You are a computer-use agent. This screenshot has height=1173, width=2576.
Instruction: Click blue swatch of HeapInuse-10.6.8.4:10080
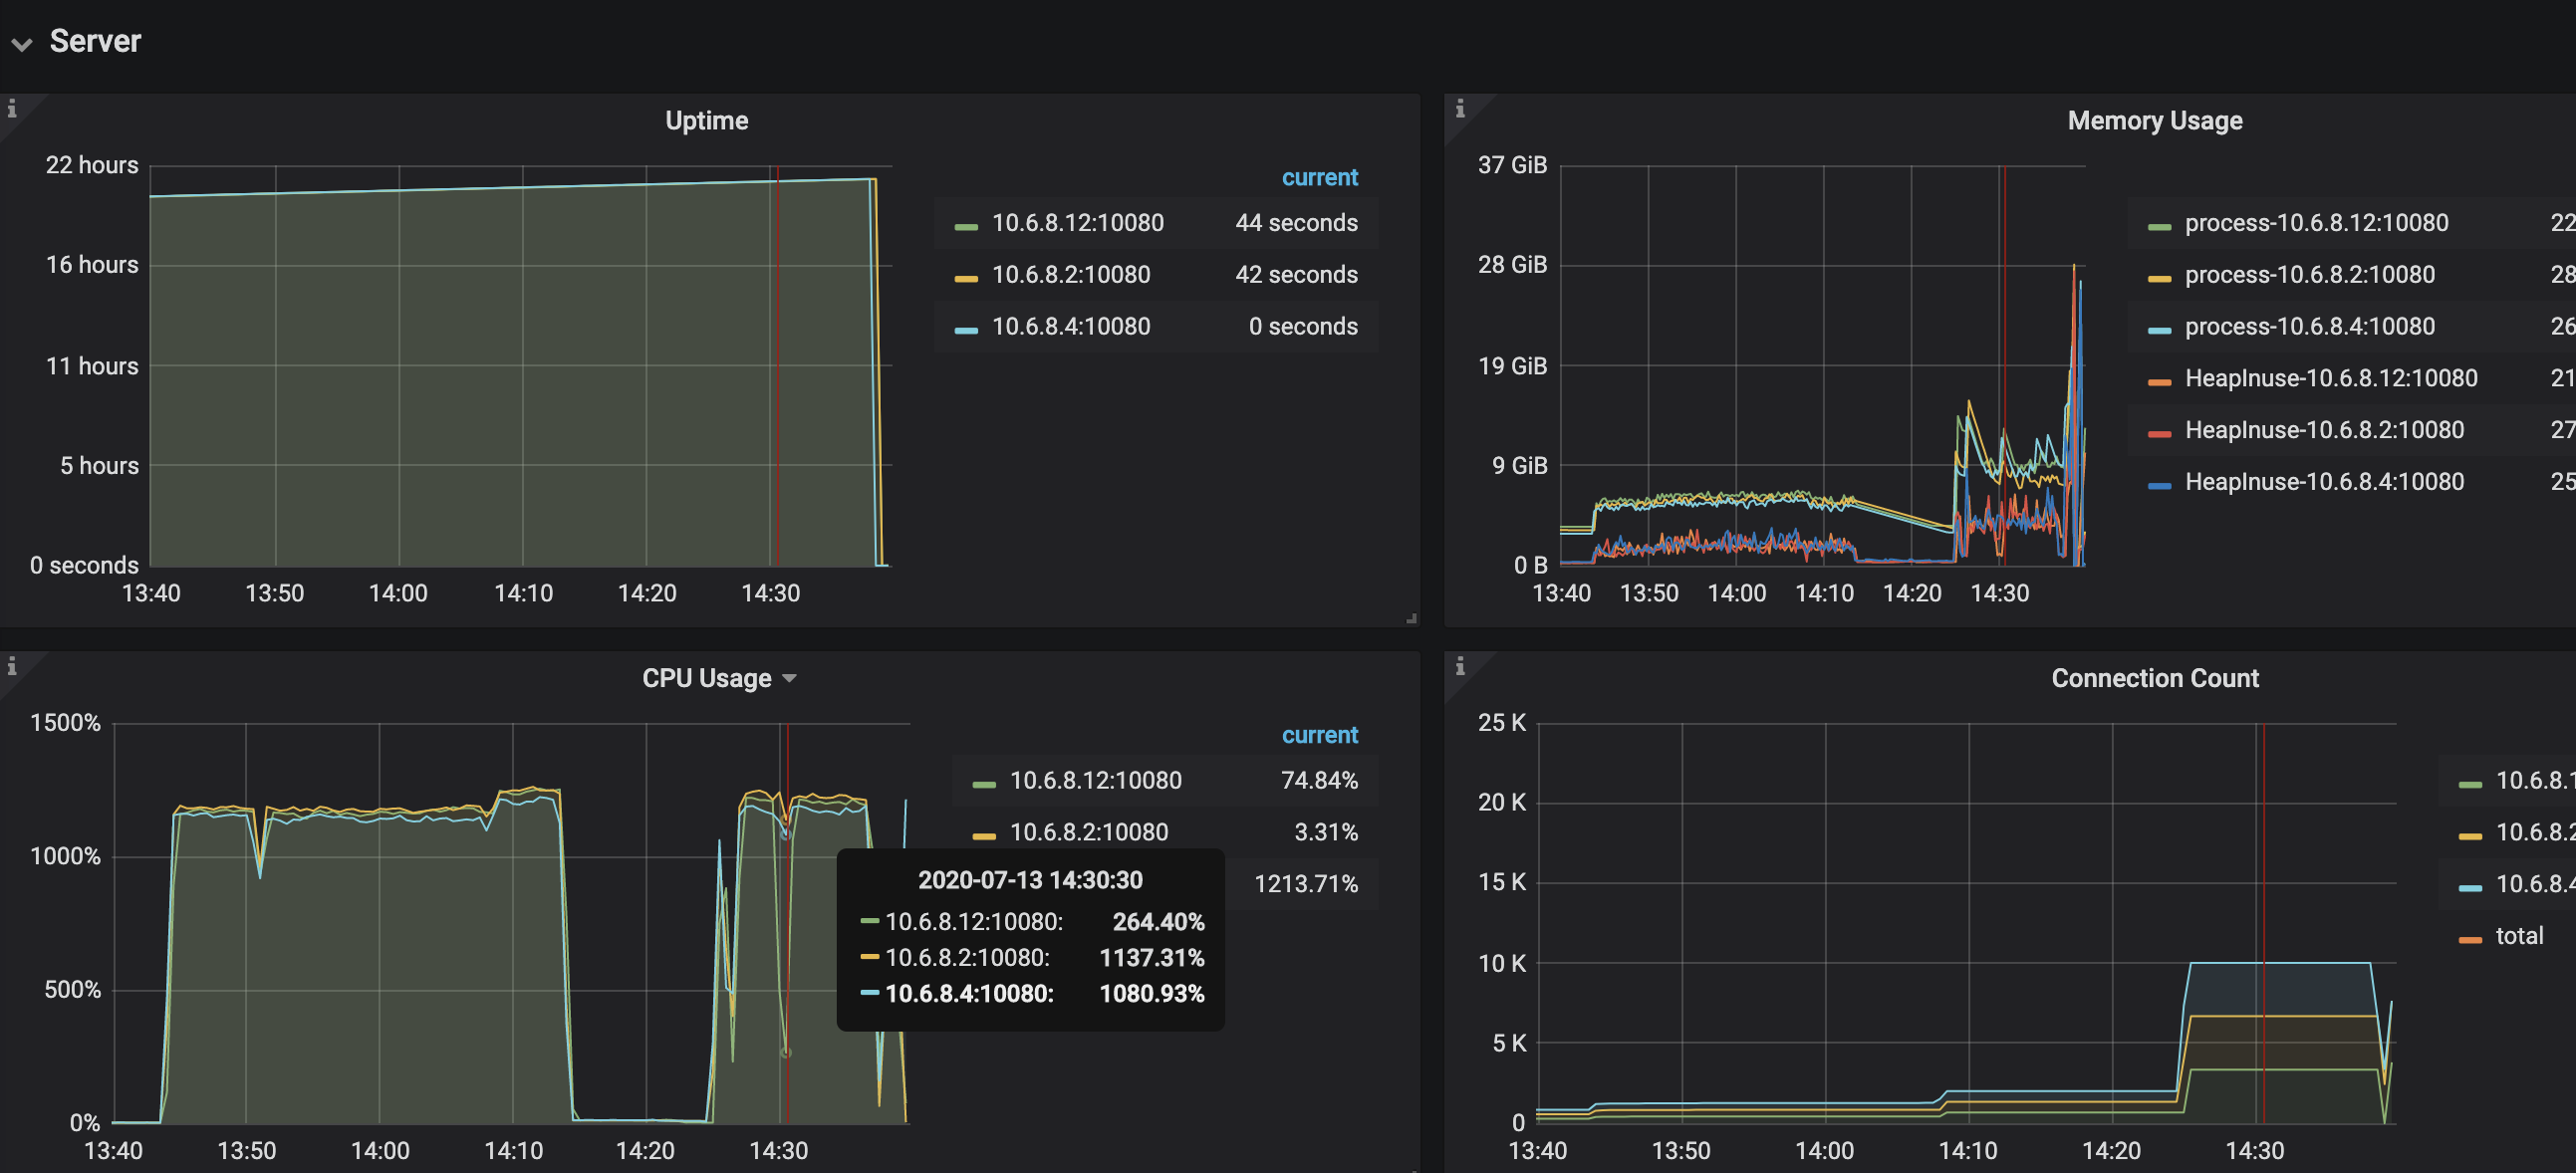click(2160, 486)
